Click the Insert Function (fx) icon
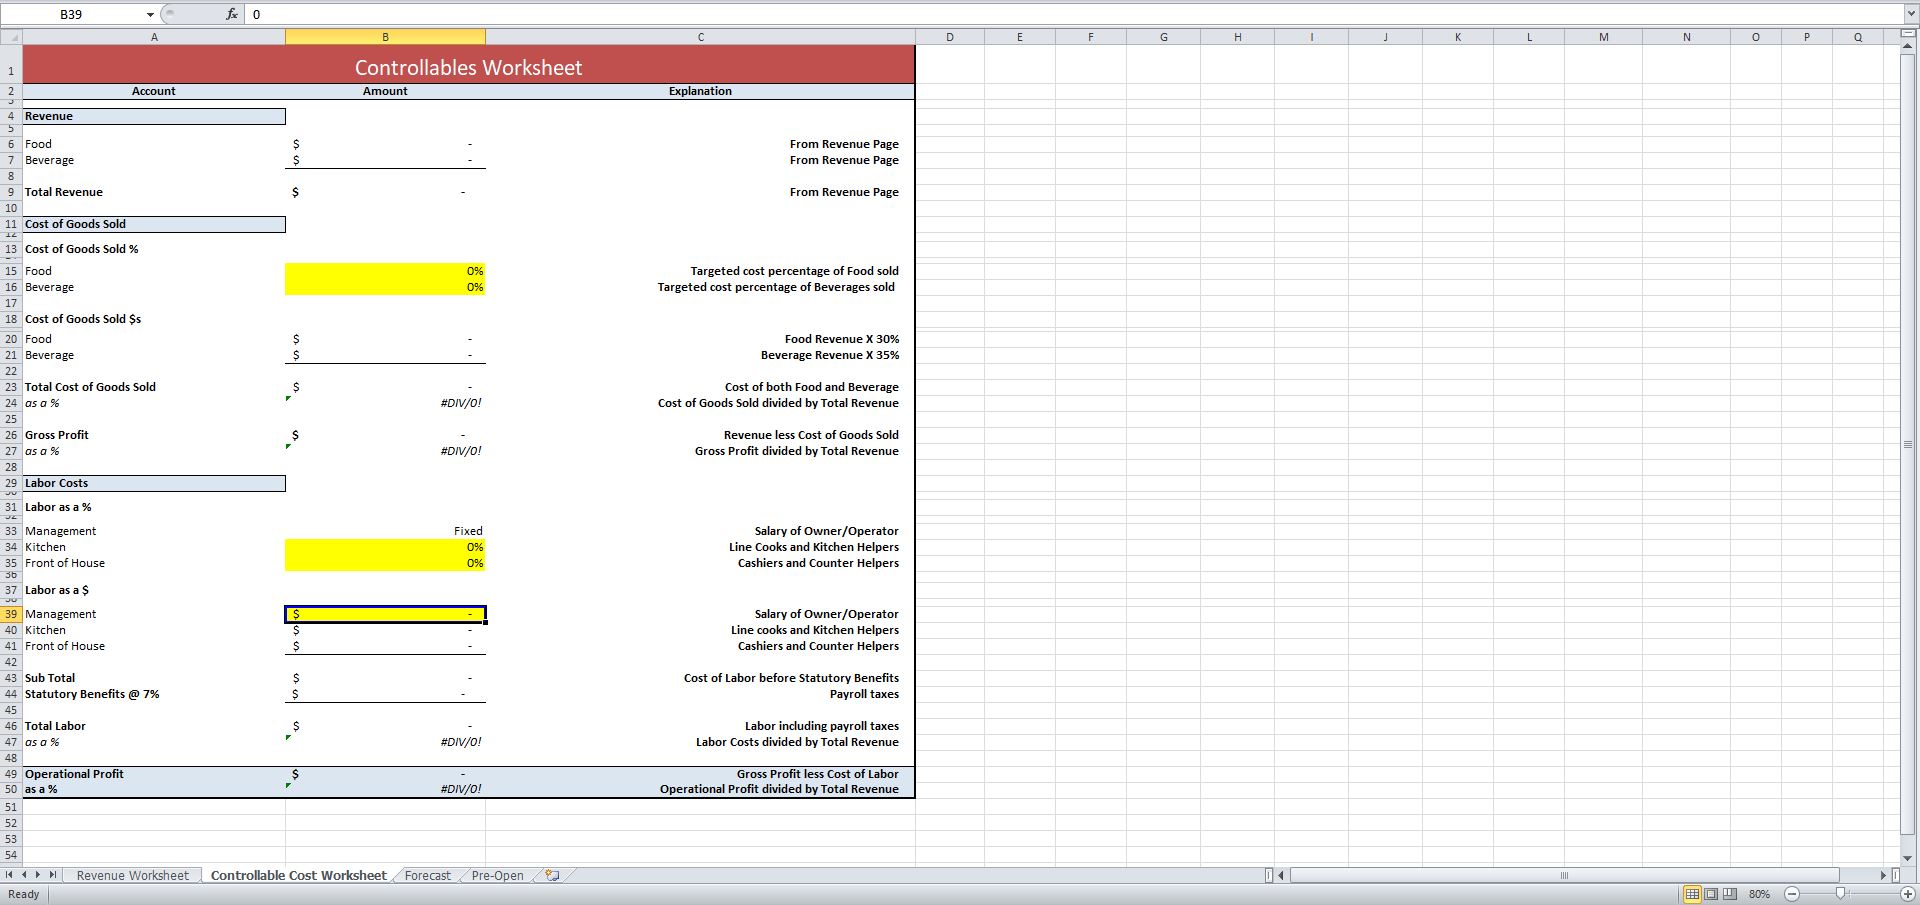The image size is (1920, 905). point(231,14)
